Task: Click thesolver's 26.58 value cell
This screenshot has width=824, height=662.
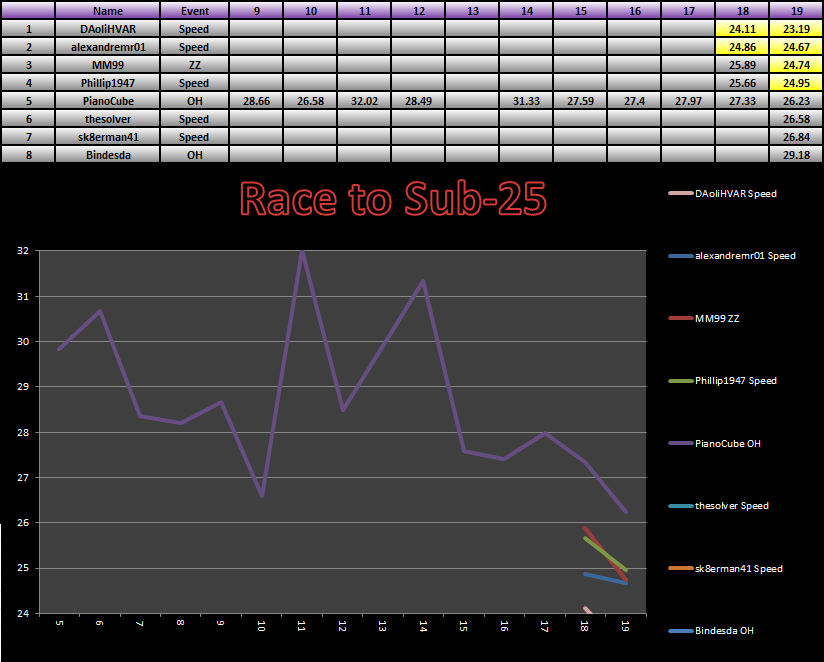Action: coord(797,119)
